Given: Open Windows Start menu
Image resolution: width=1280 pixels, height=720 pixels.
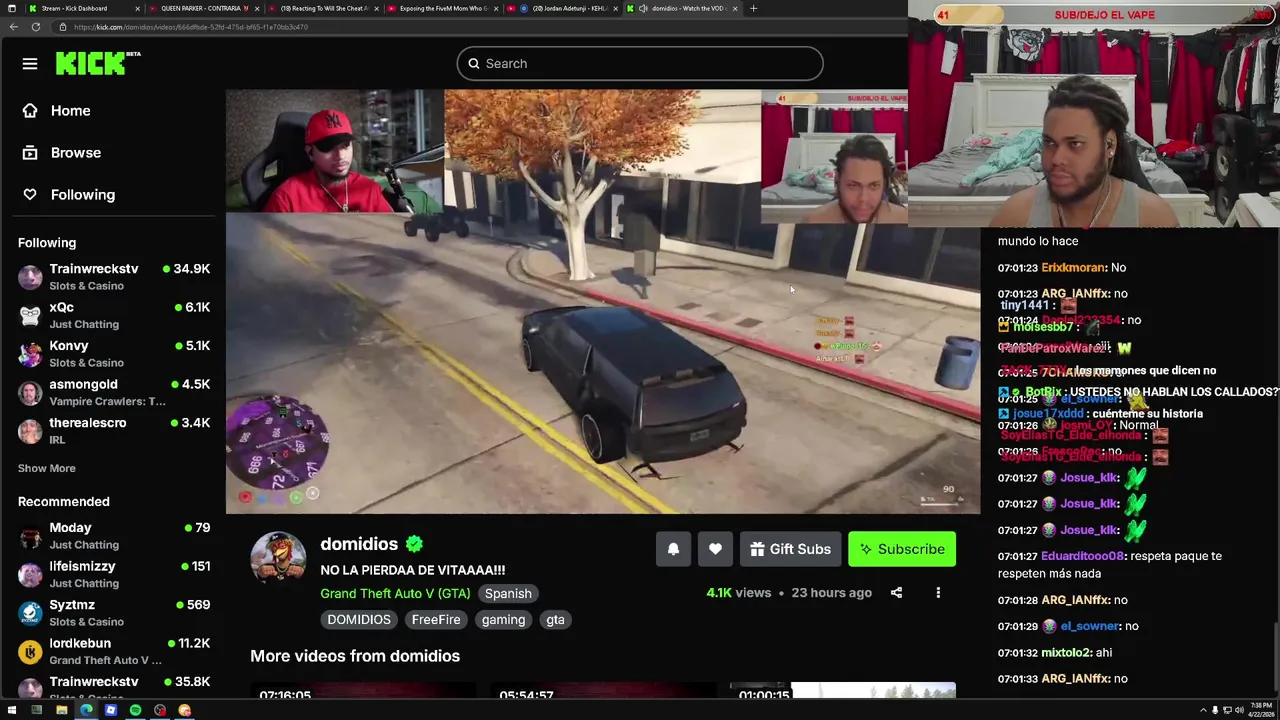Looking at the screenshot, I should point(12,710).
